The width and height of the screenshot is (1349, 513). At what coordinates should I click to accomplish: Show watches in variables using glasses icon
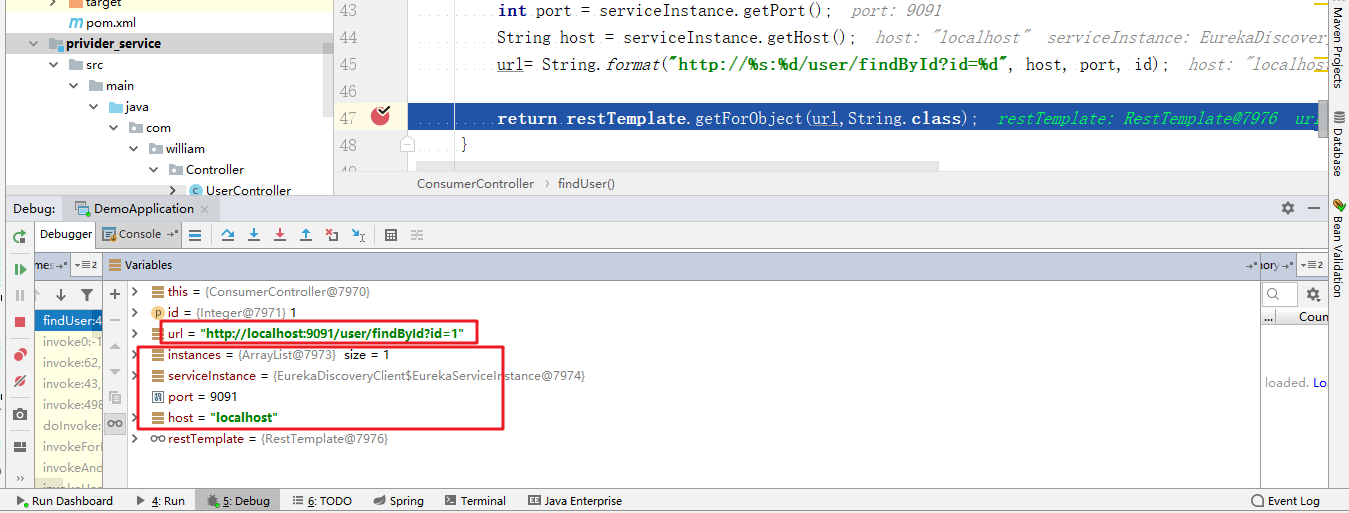115,423
